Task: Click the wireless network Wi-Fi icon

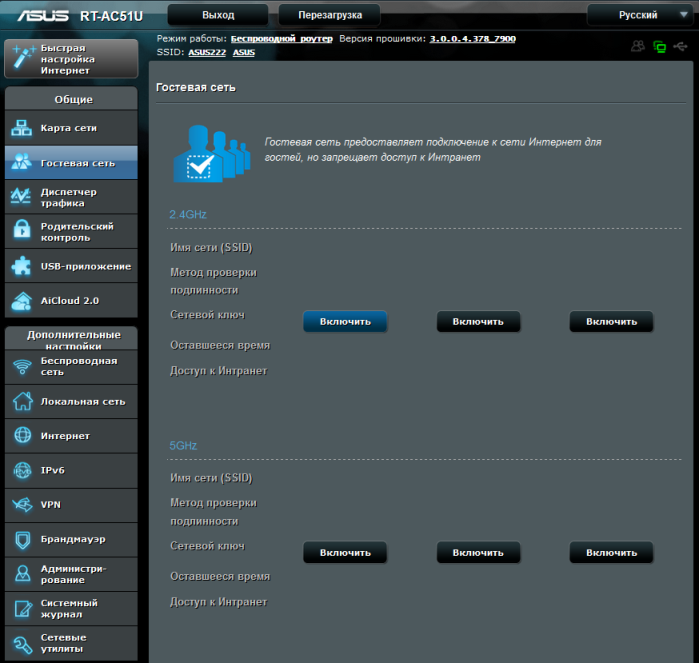Action: pyautogui.click(x=22, y=367)
